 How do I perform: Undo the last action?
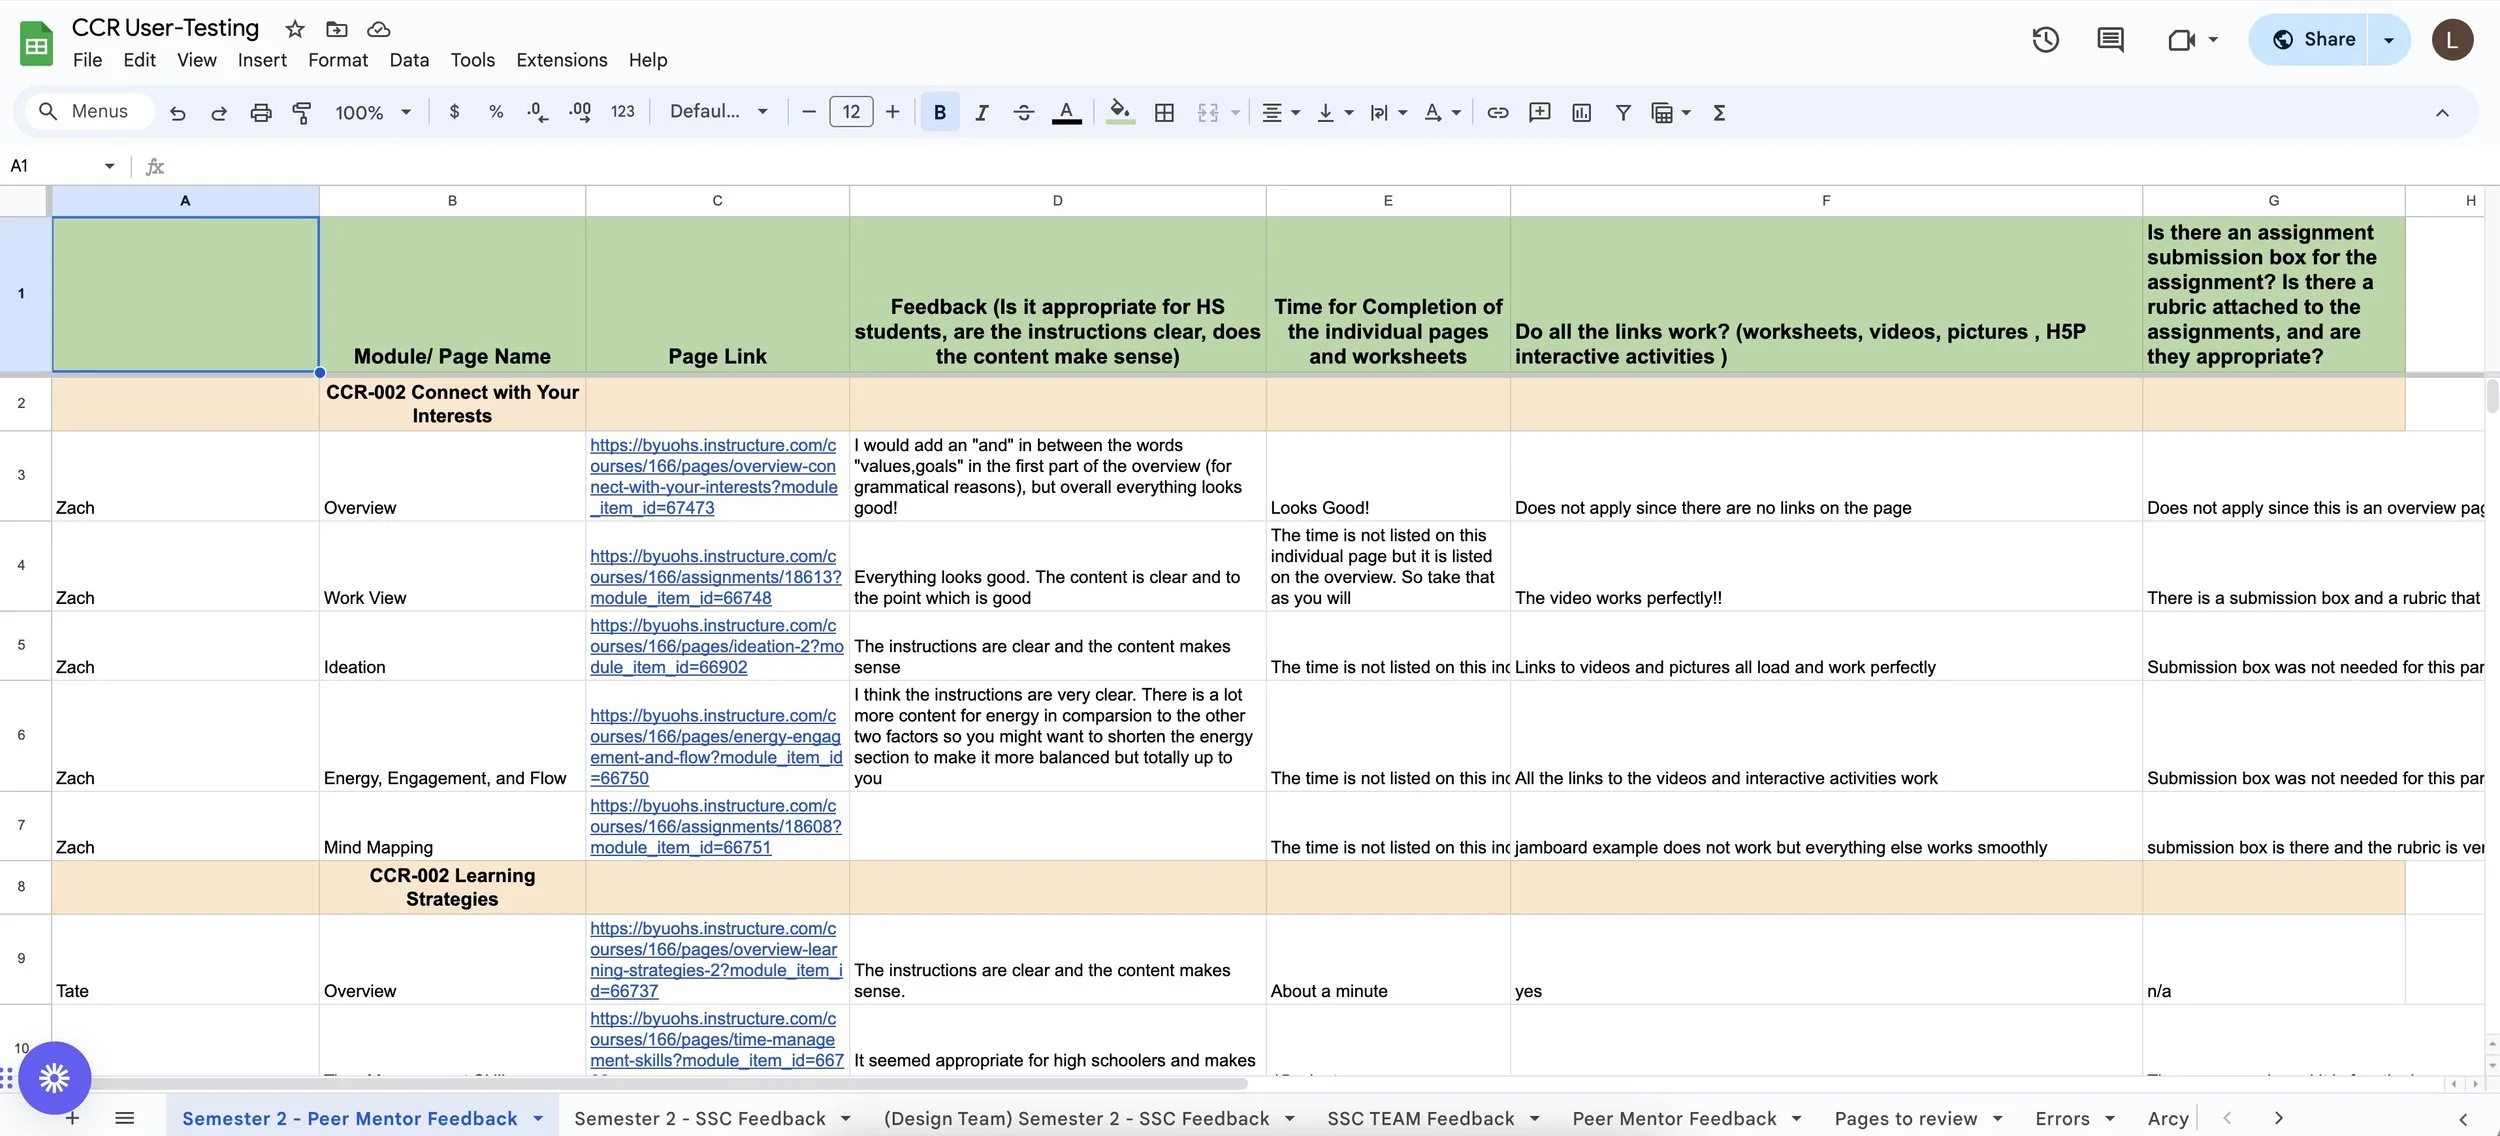[177, 113]
